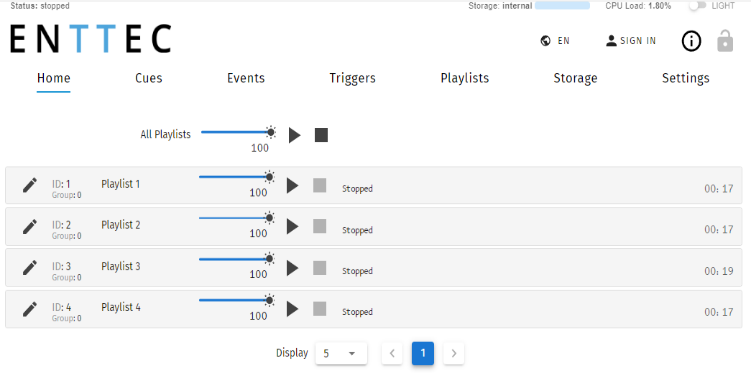The height and width of the screenshot is (388, 751).
Task: Stop Playlist 4
Action: pos(319,309)
